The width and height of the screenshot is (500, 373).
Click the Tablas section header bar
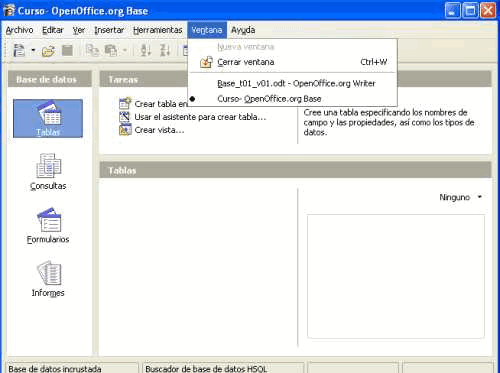pyautogui.click(x=295, y=170)
